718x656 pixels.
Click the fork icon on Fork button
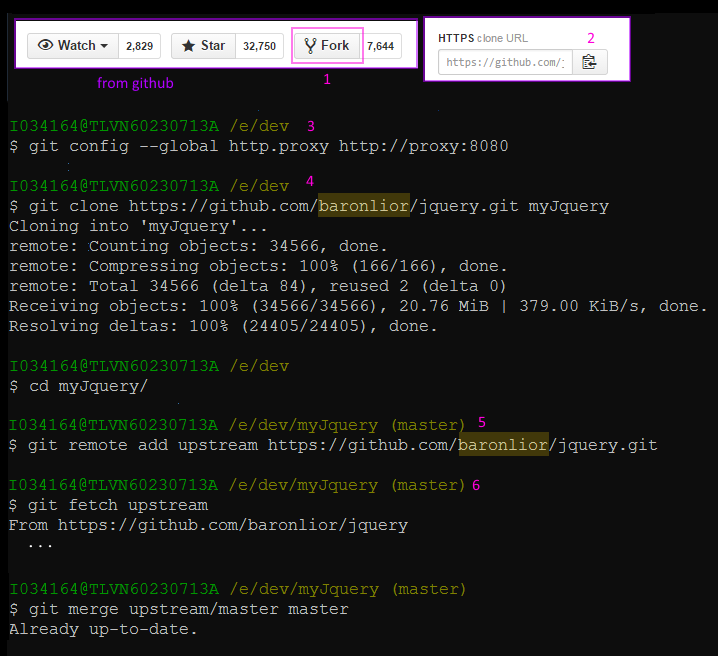310,46
